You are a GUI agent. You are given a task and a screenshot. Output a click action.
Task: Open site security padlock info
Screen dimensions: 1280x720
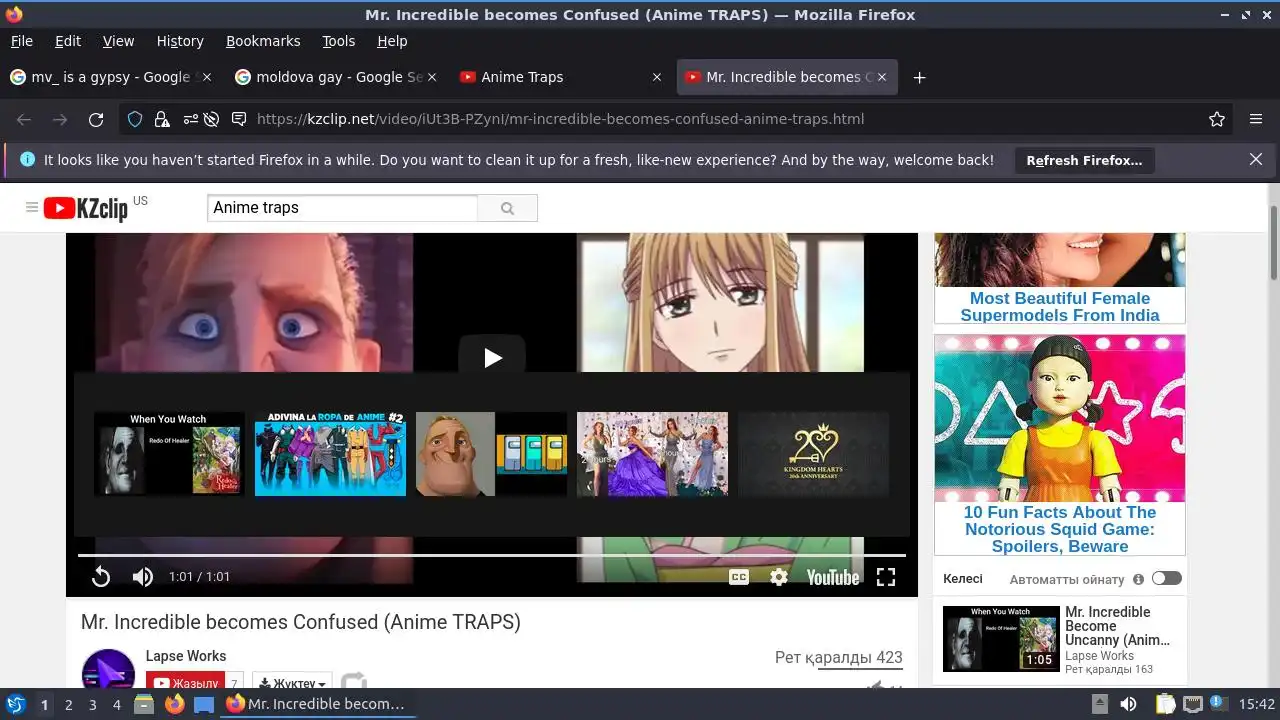(x=162, y=119)
